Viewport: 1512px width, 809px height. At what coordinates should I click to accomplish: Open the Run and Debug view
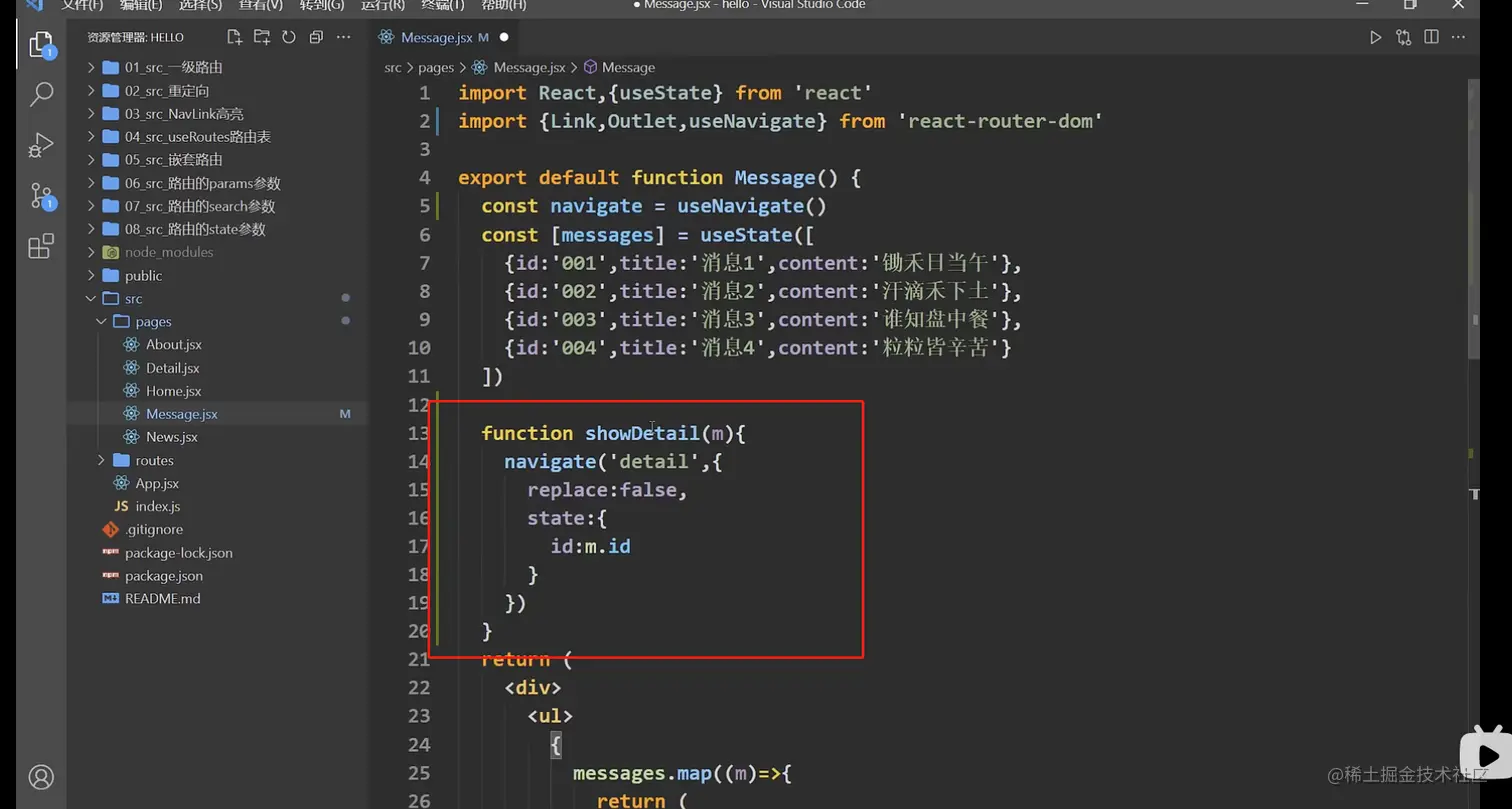(41, 145)
